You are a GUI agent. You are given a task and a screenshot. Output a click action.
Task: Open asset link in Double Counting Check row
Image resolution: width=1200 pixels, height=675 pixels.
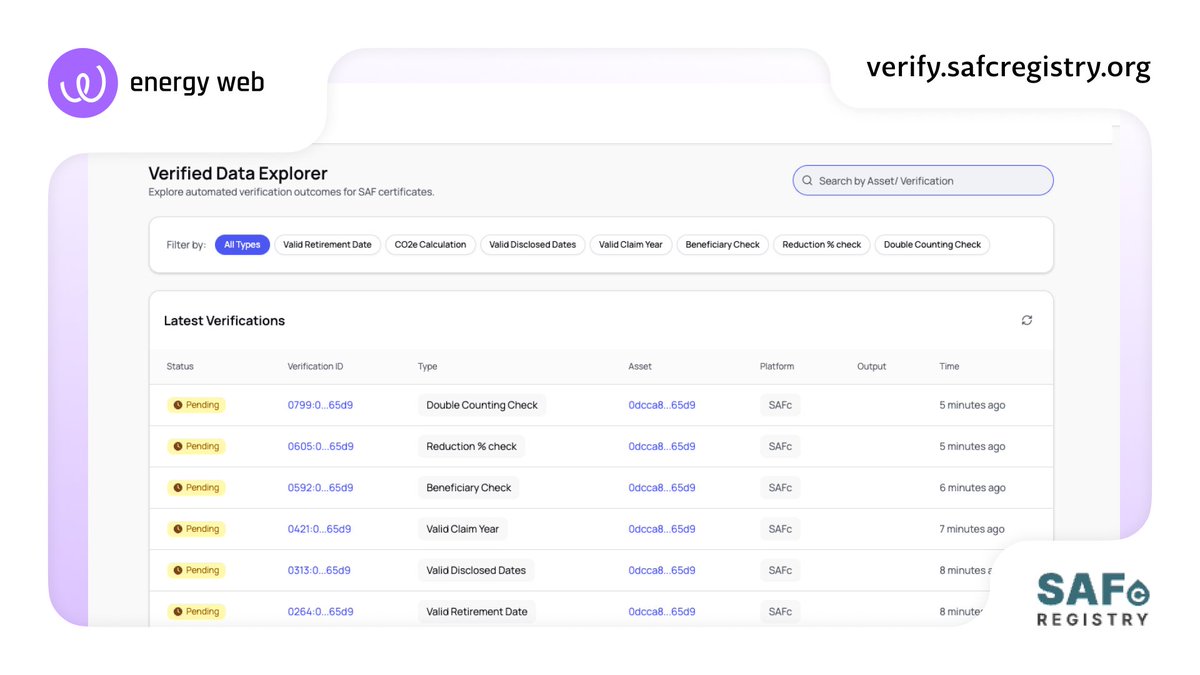click(x=662, y=405)
